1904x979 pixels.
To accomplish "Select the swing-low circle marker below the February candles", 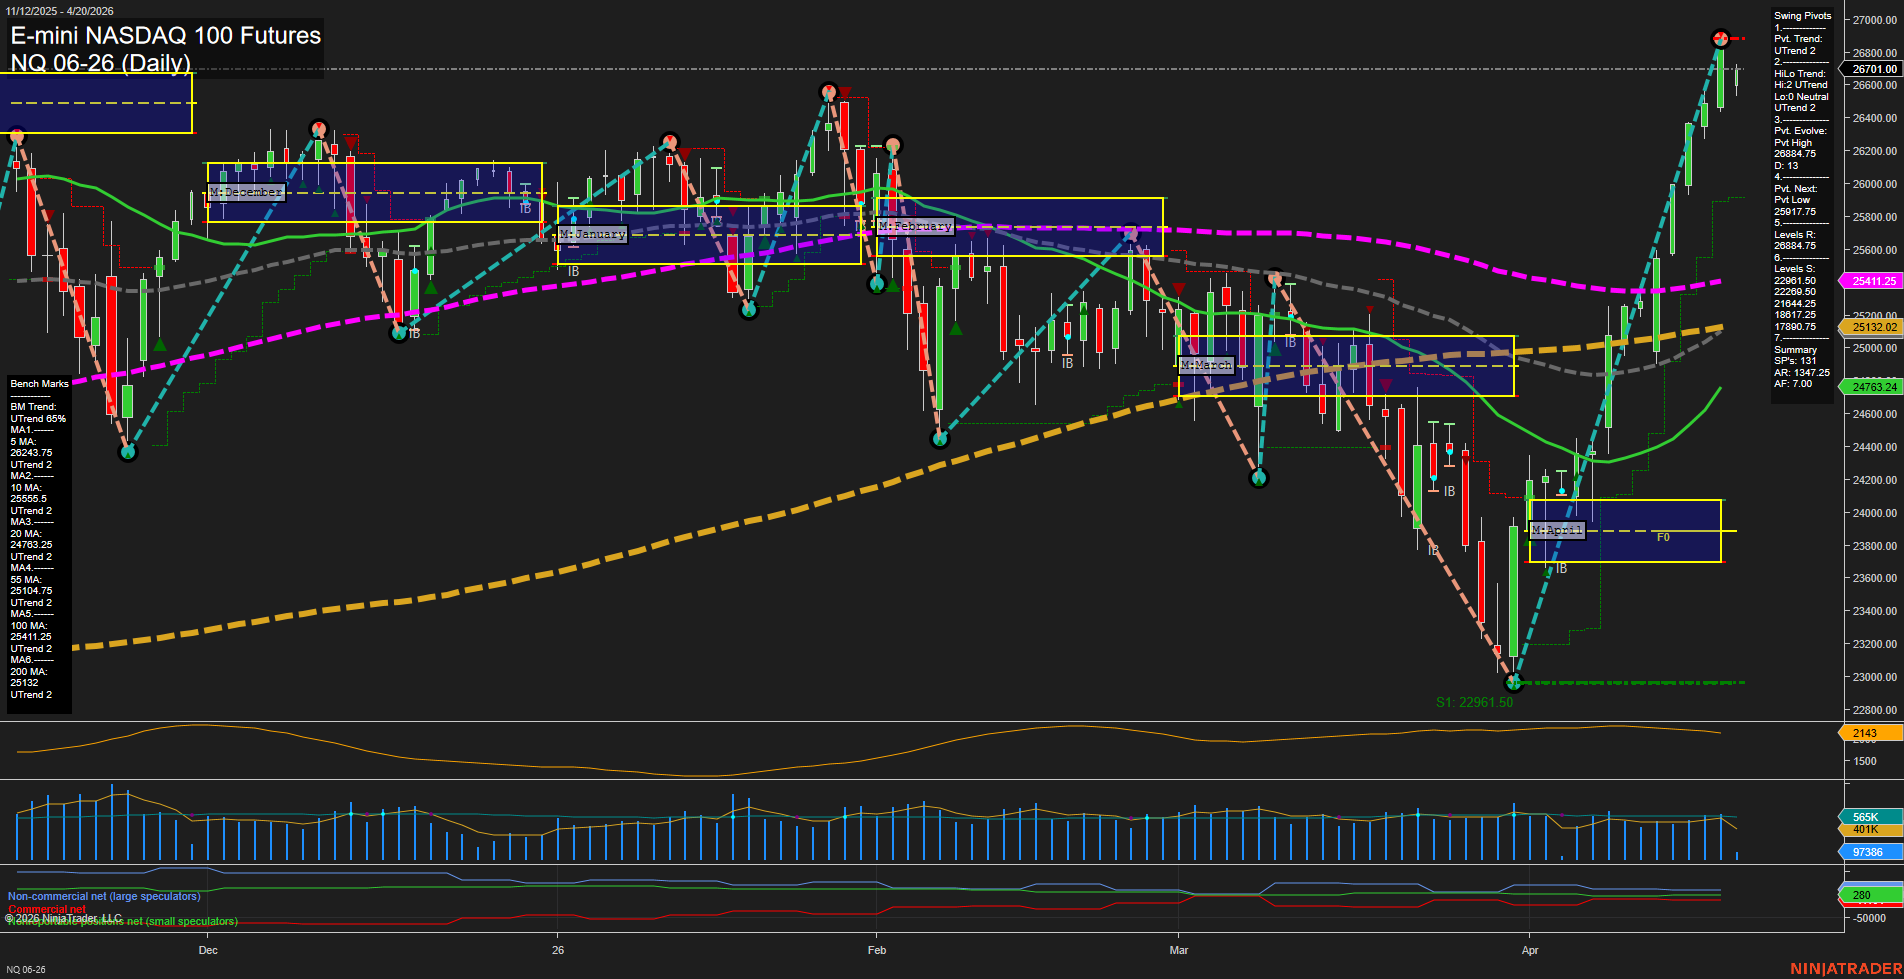I will pyautogui.click(x=940, y=438).
